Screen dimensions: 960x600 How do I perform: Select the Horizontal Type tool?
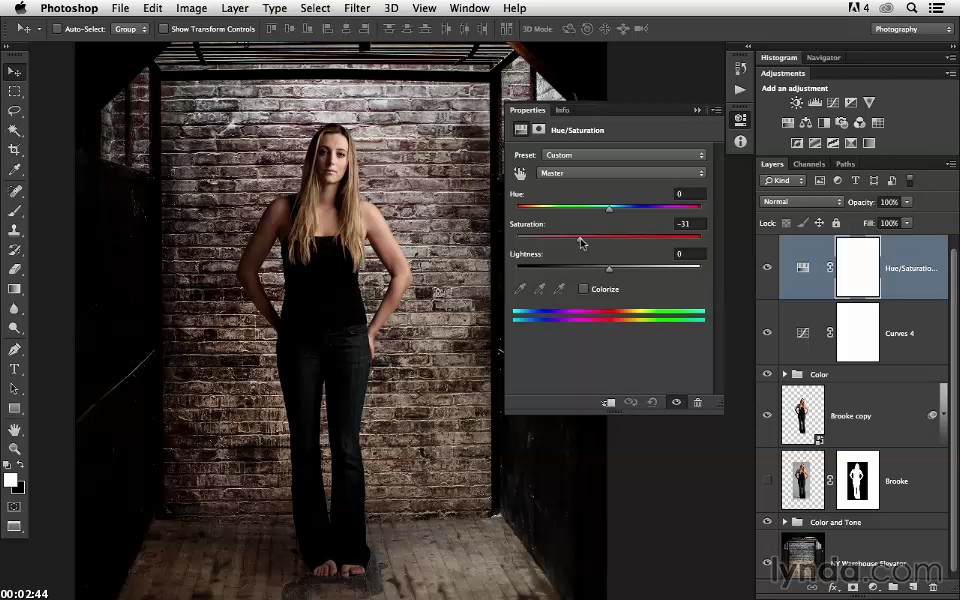[14, 369]
